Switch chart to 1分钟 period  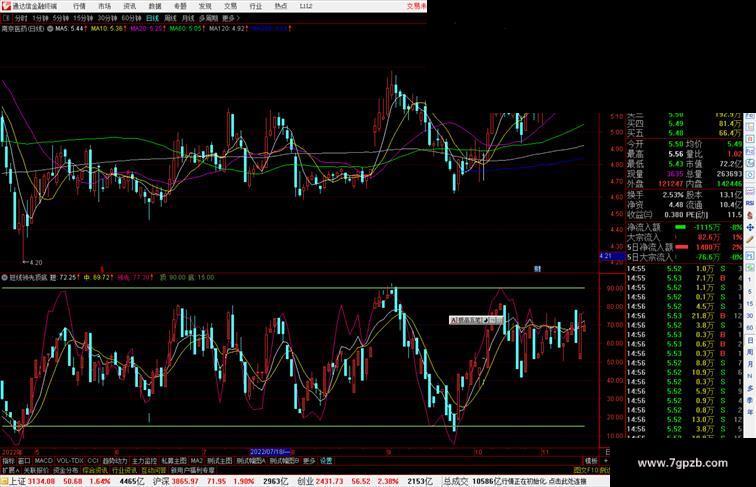40,18
